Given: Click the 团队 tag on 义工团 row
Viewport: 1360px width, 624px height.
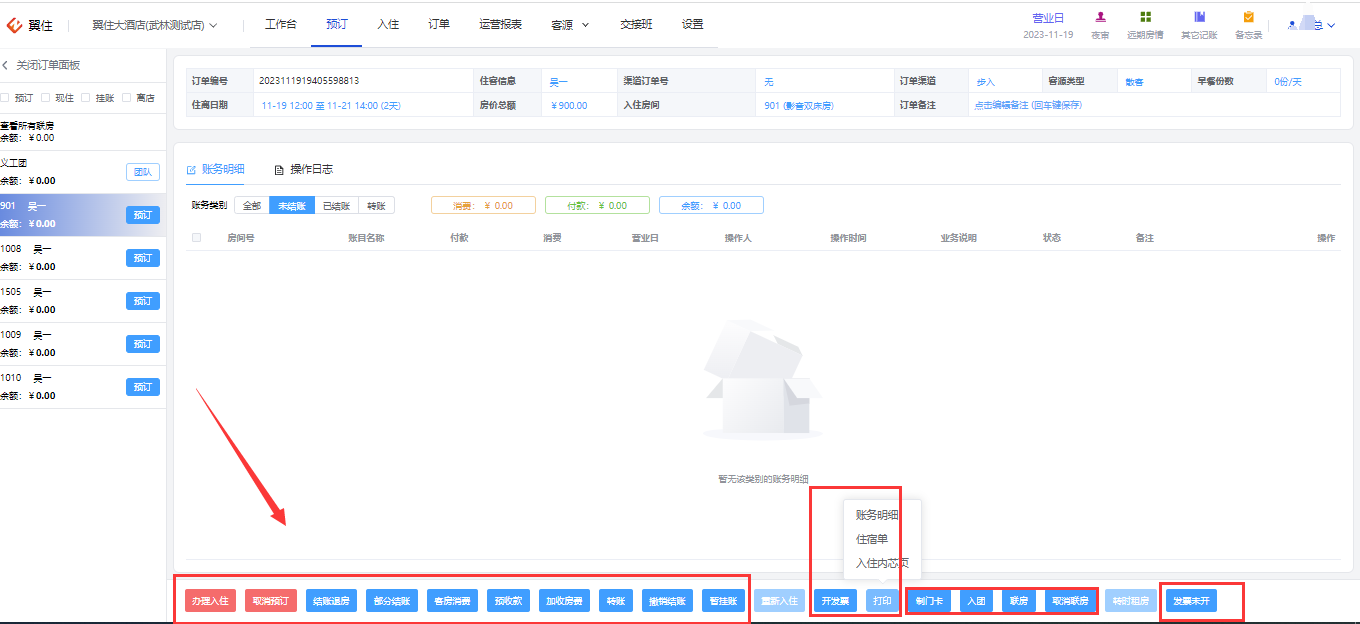Looking at the screenshot, I should 143,172.
